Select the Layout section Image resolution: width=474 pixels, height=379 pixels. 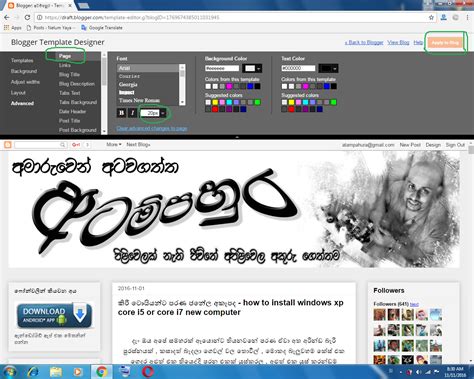click(18, 92)
